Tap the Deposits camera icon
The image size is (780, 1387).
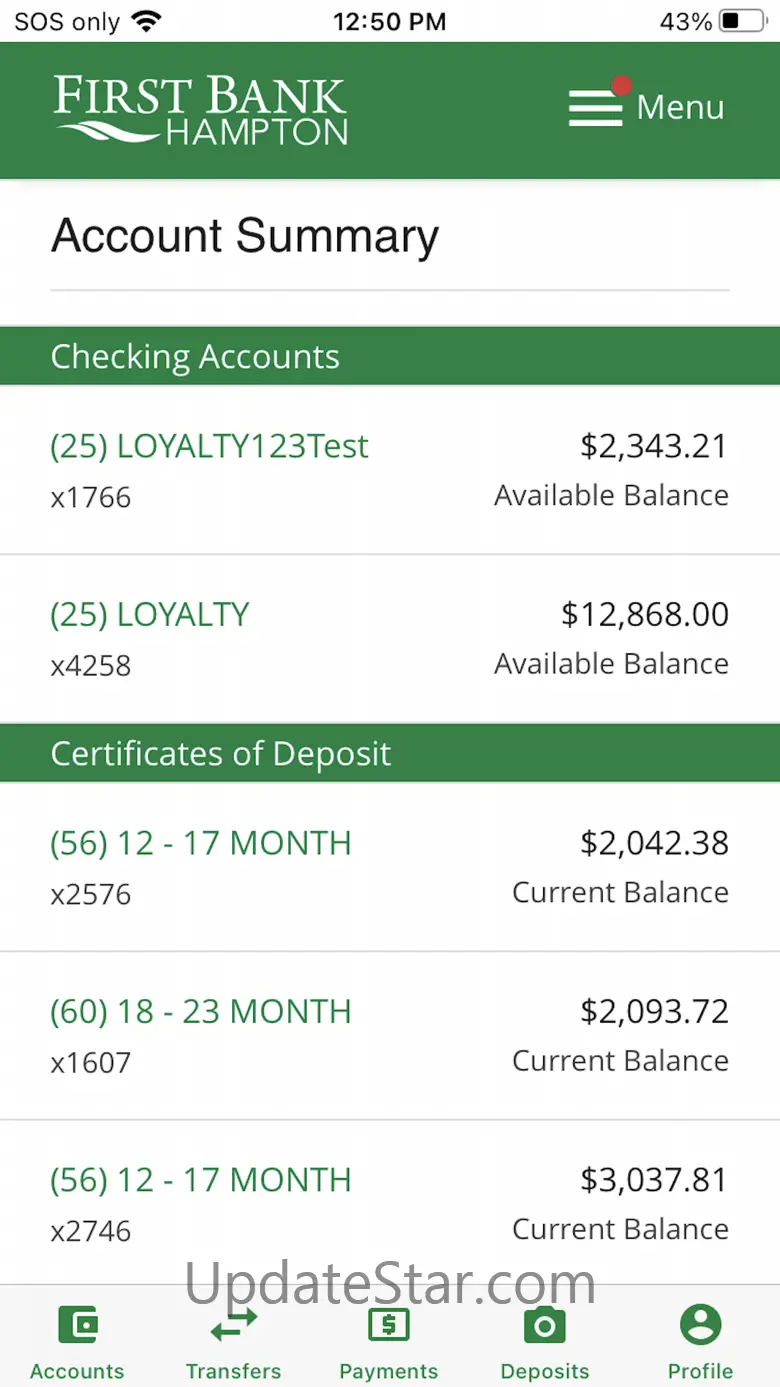tap(545, 1326)
